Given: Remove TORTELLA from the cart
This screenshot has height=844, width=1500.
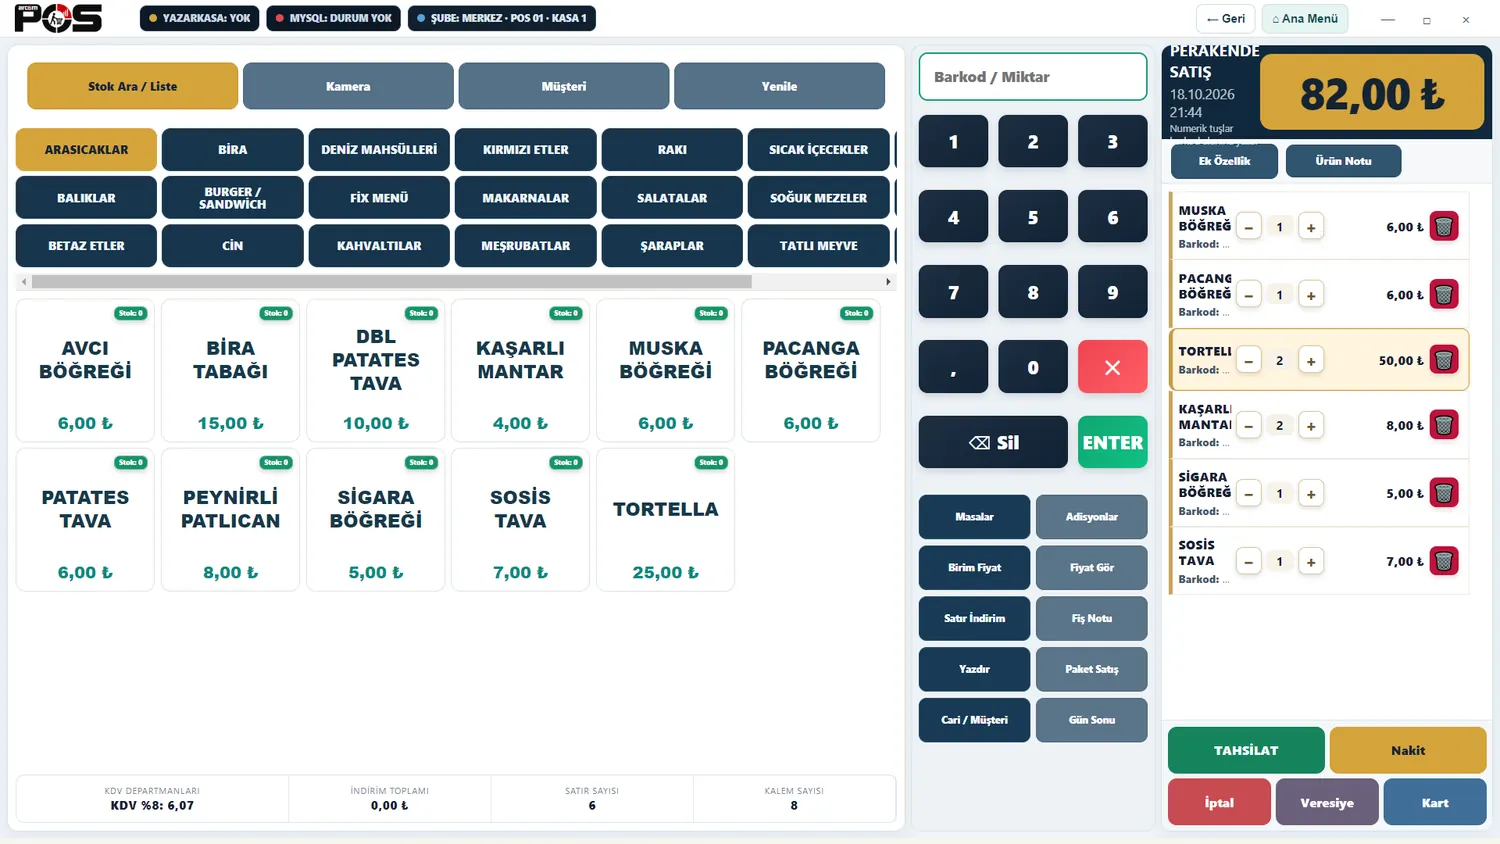Looking at the screenshot, I should 1443,360.
